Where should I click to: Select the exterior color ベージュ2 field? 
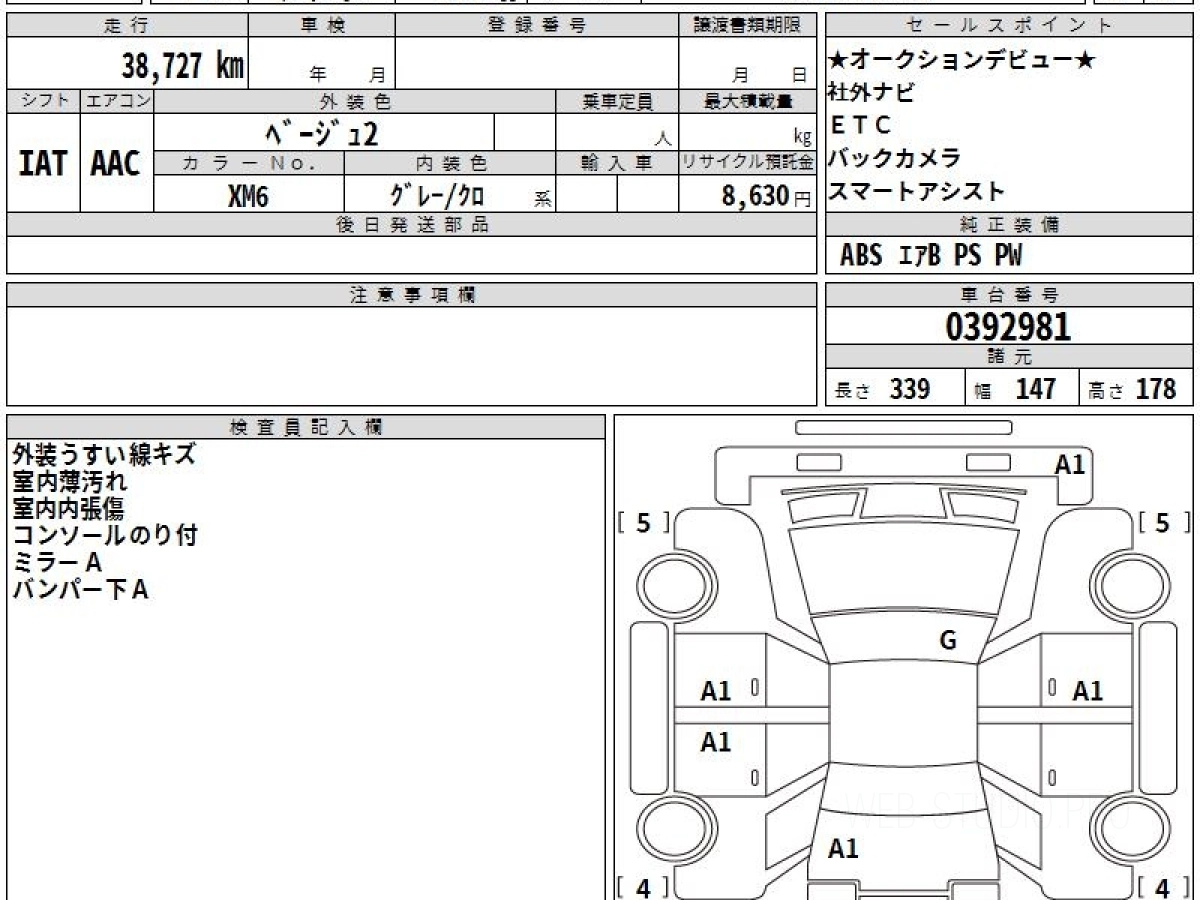[321, 133]
